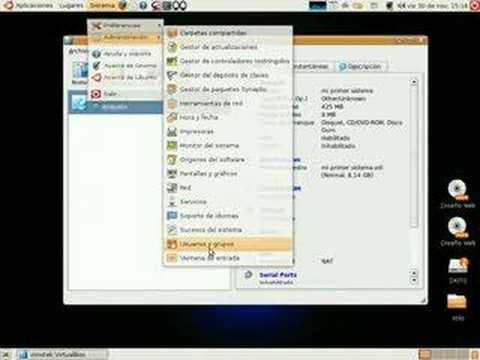Click the Monitor del sistema icon
480x360 pixels.
coord(172,145)
